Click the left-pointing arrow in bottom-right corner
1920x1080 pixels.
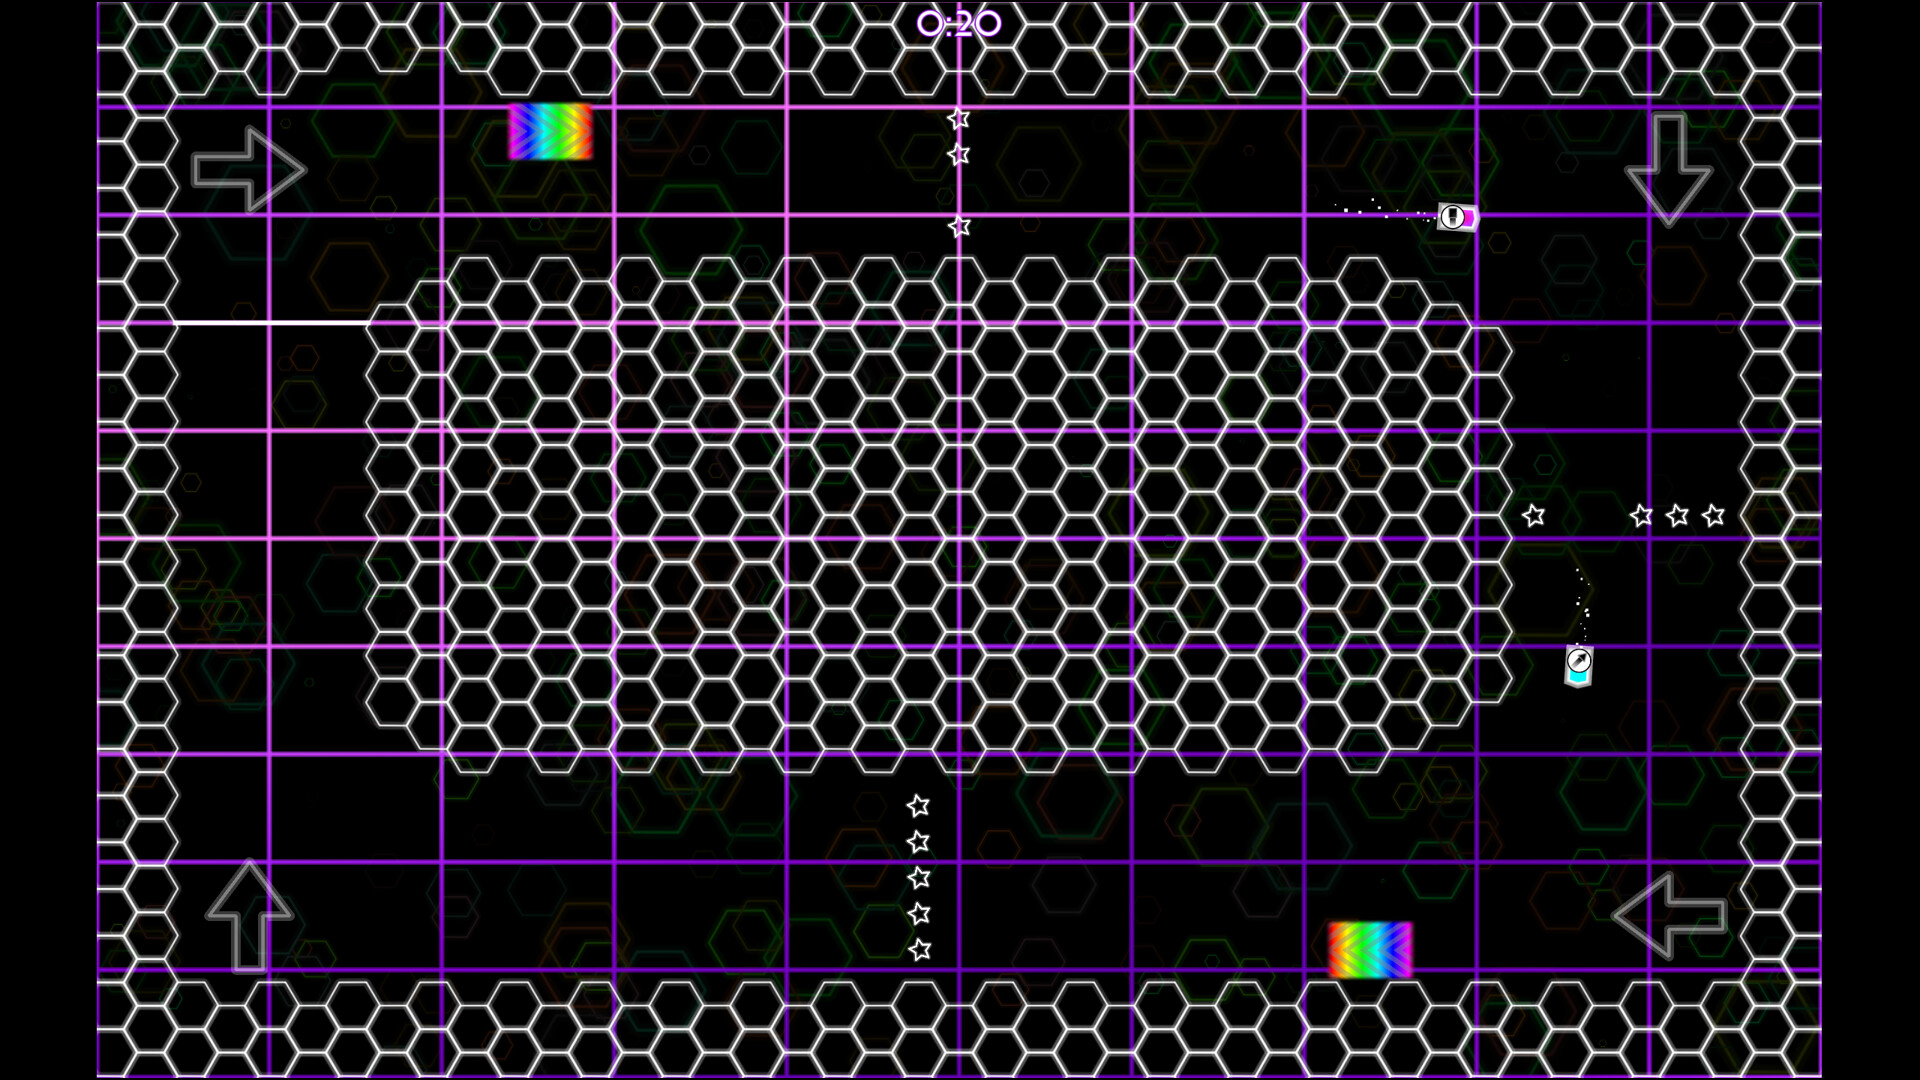tap(1669, 915)
